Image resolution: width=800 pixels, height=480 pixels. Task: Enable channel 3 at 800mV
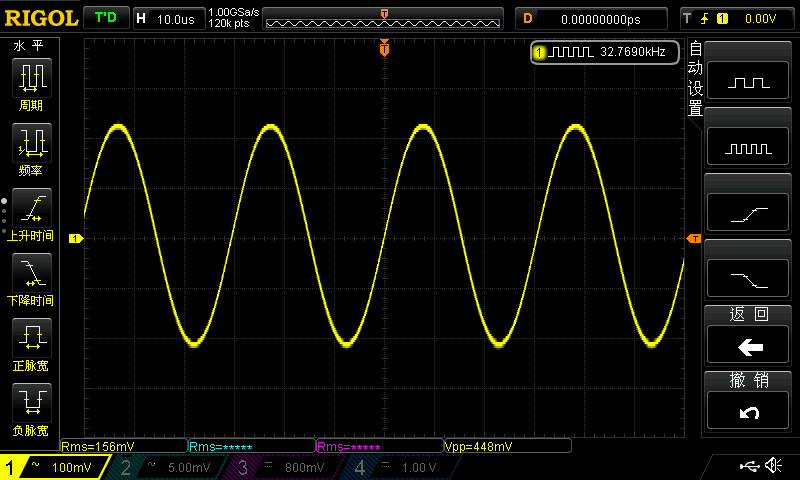tap(285, 467)
